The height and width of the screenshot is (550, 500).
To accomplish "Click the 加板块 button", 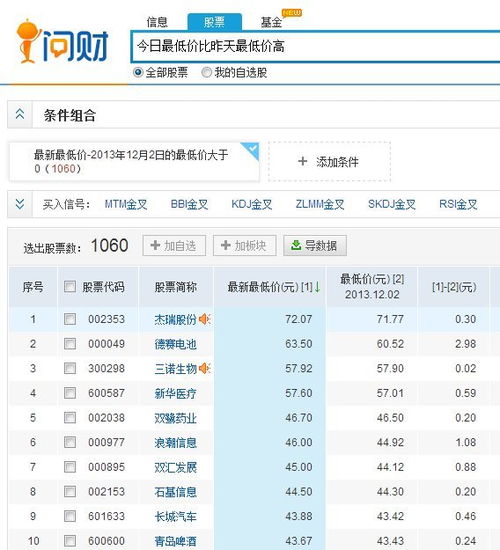I will pos(245,246).
